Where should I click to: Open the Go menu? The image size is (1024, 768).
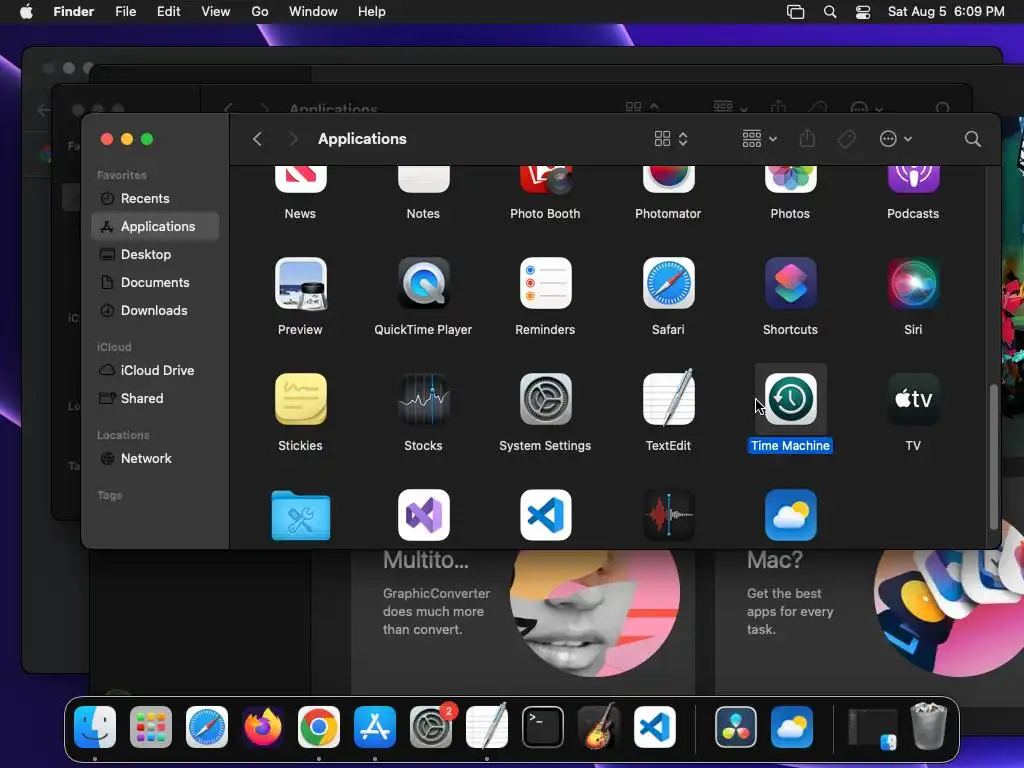point(260,12)
